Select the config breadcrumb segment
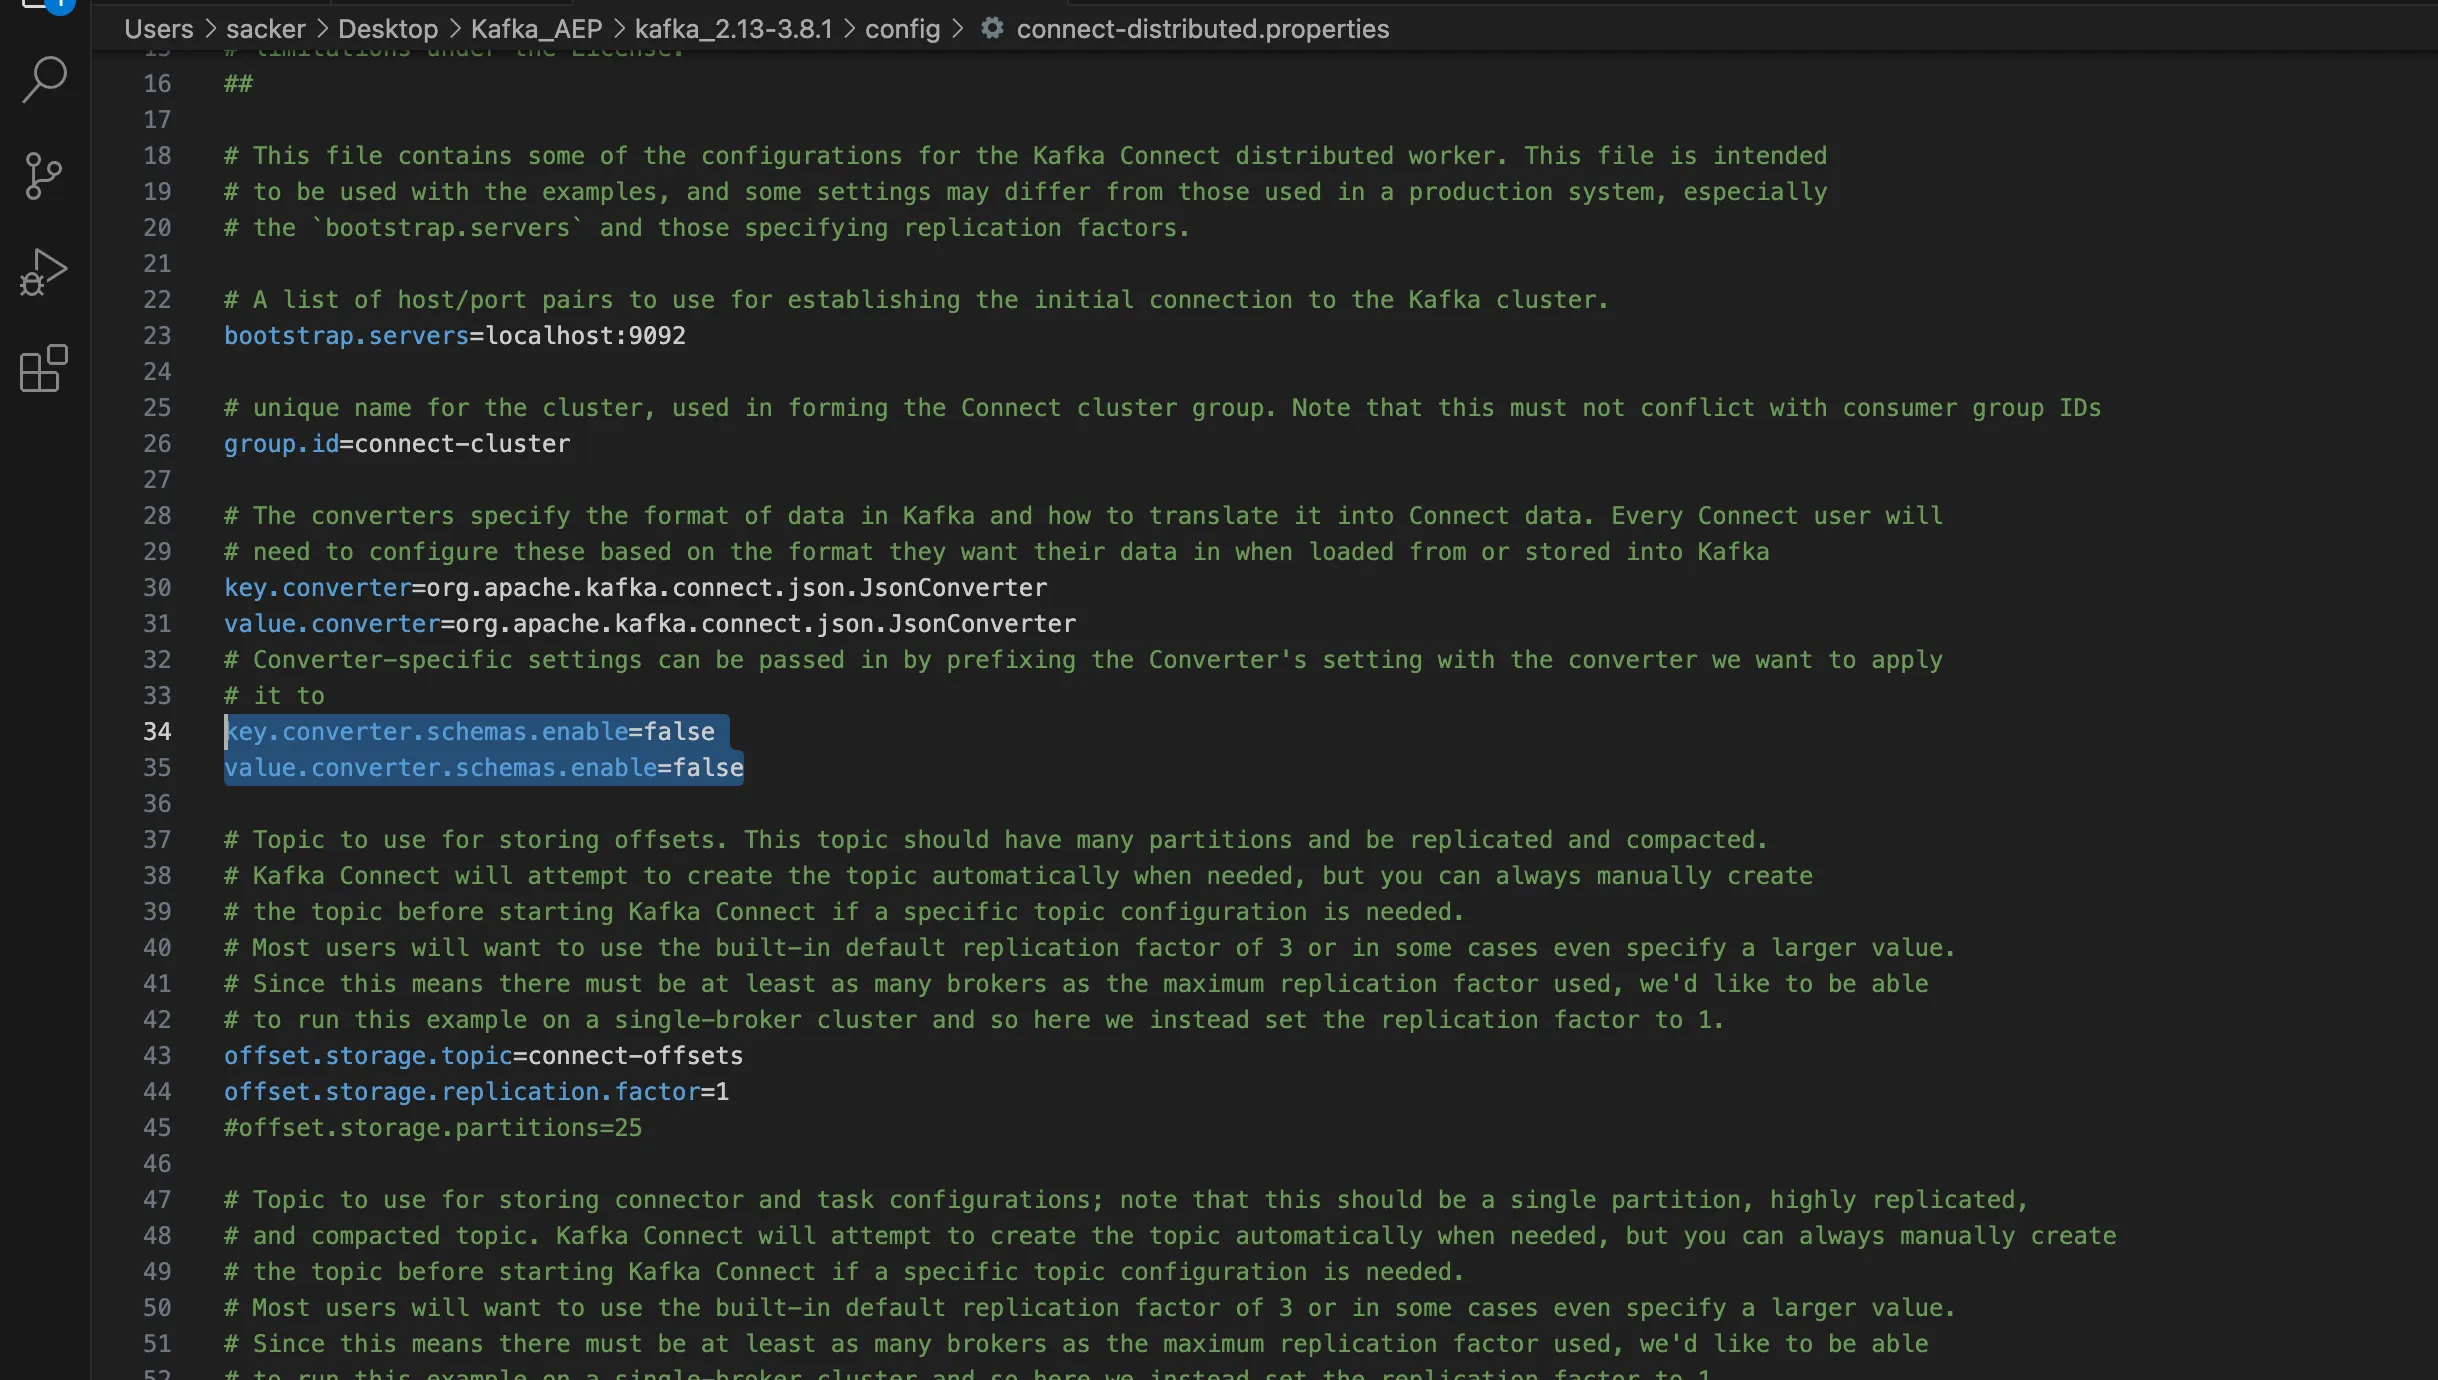Screen dimensions: 2438x1380 coord(902,29)
